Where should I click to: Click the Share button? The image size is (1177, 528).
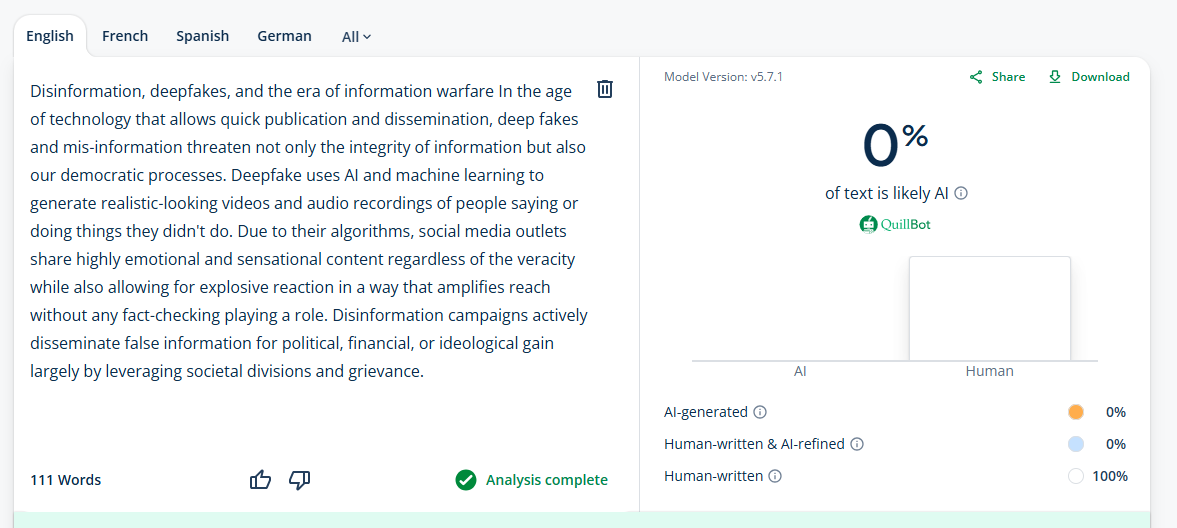(x=997, y=77)
